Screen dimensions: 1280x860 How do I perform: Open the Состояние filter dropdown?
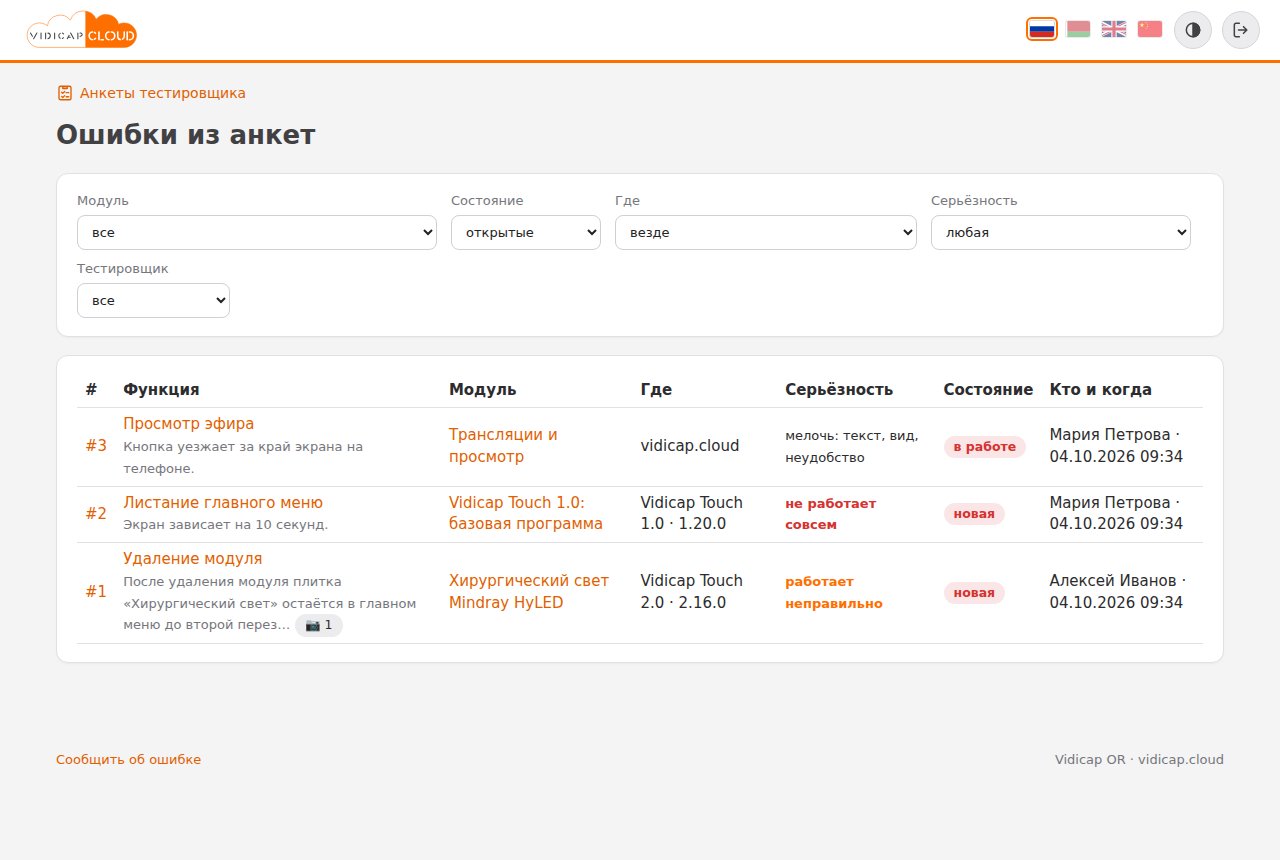click(x=526, y=232)
